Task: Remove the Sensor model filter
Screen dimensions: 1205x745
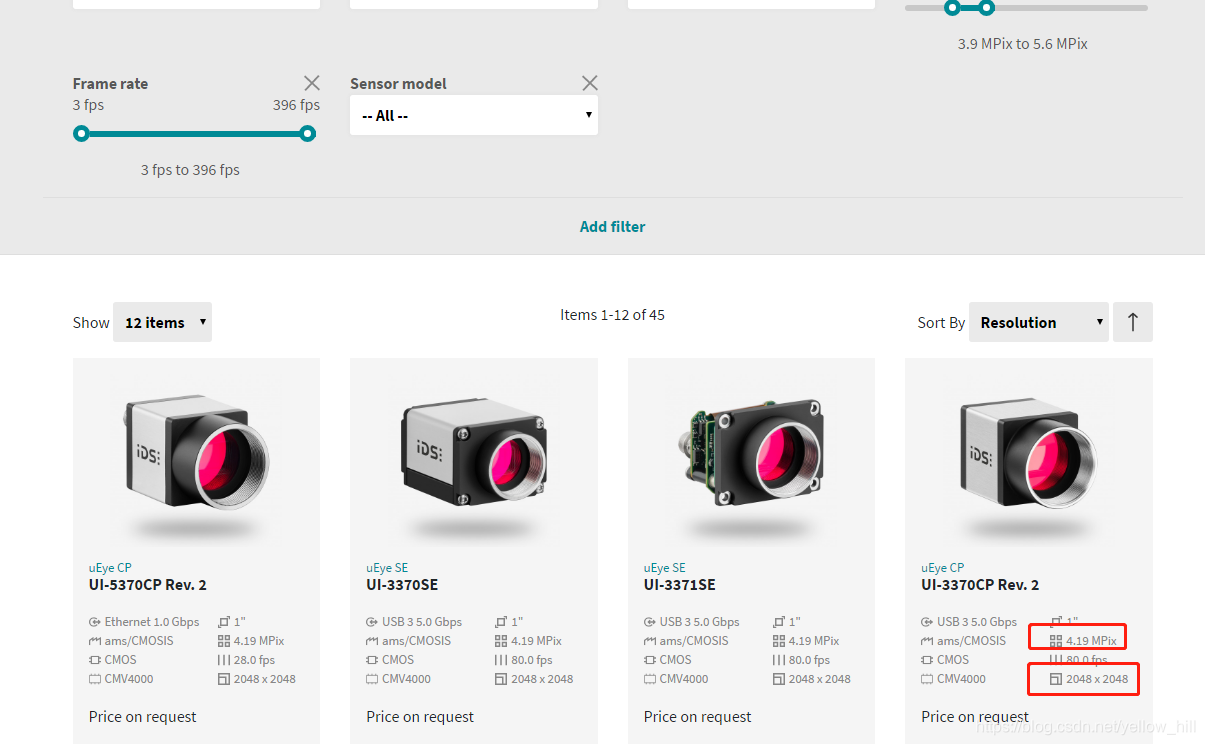Action: pyautogui.click(x=590, y=83)
